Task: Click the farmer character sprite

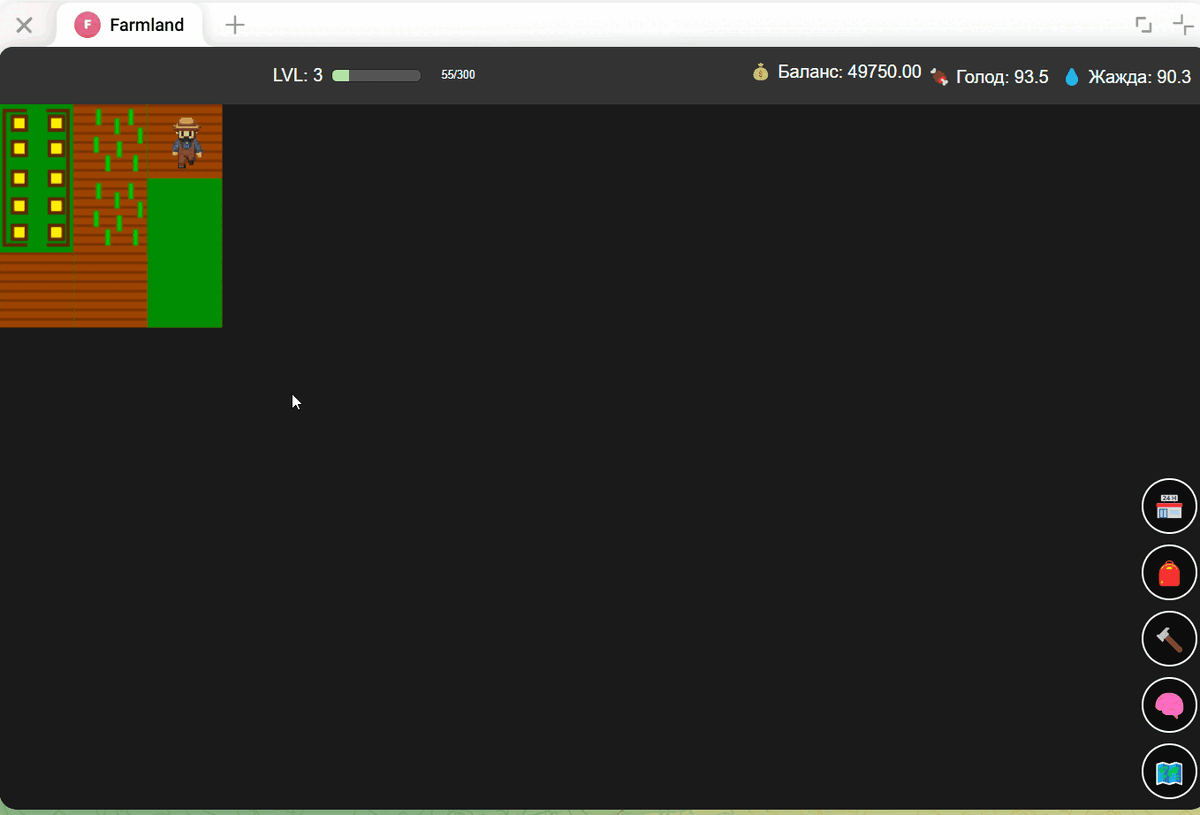Action: point(186,142)
